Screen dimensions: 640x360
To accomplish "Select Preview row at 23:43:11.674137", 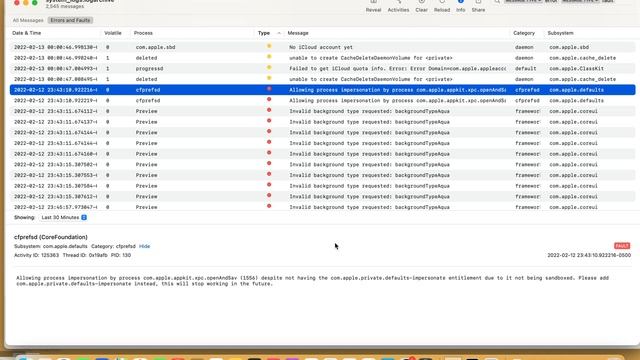I will [x=322, y=122].
